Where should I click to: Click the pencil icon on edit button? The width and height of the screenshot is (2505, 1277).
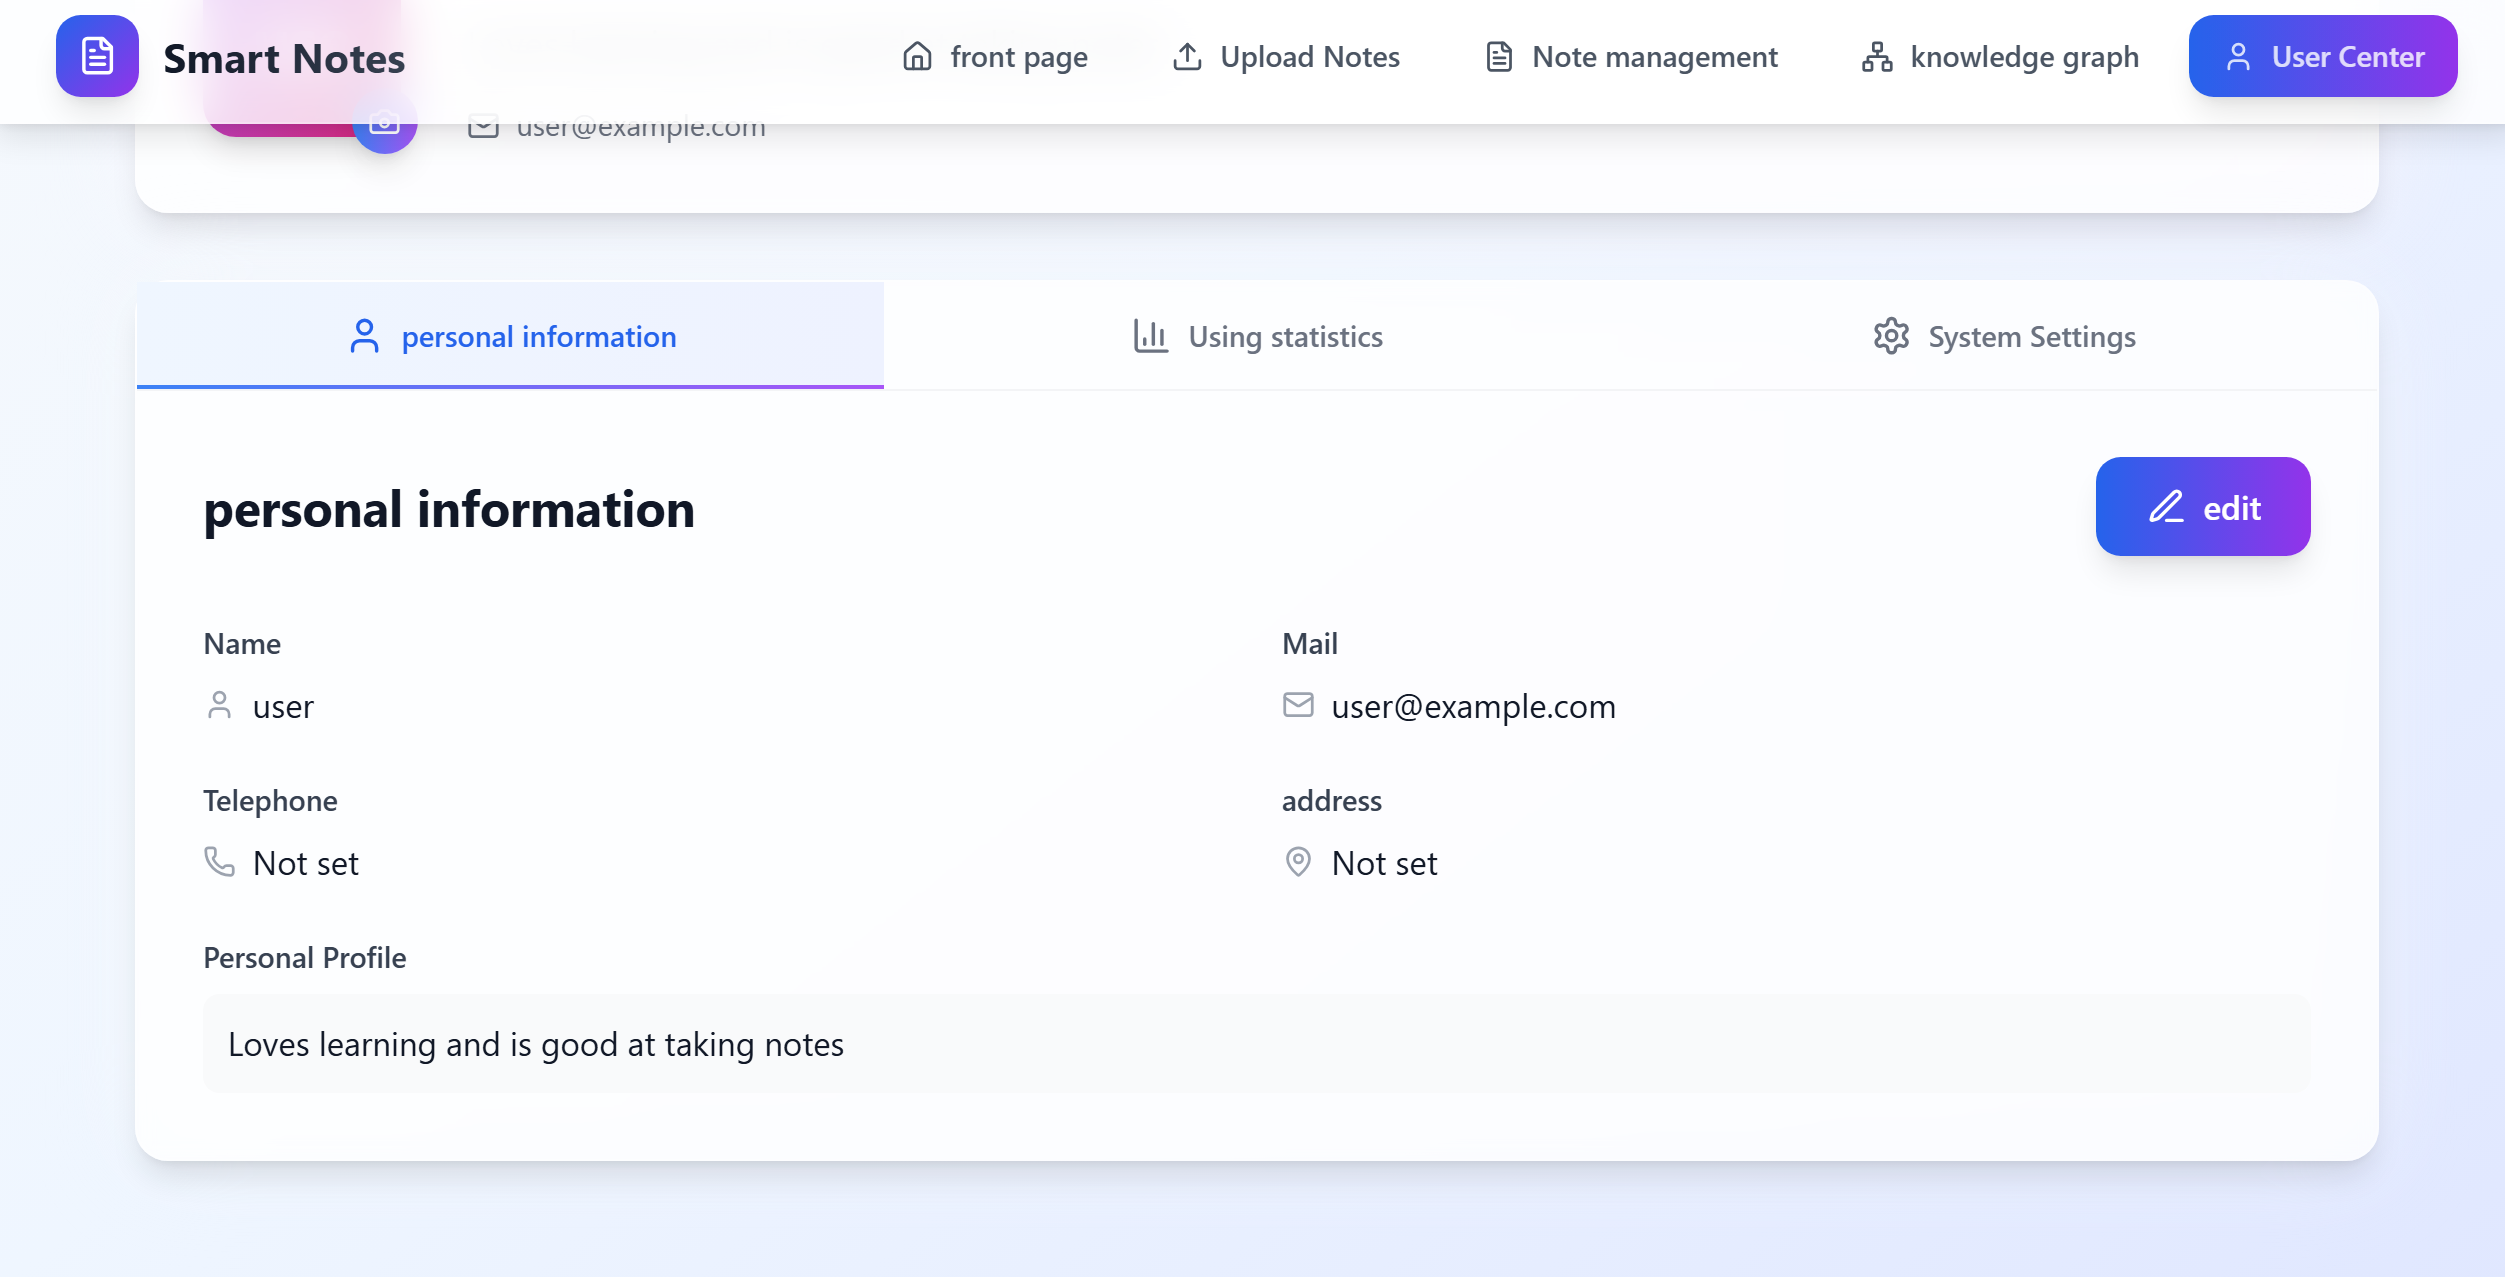tap(2166, 507)
